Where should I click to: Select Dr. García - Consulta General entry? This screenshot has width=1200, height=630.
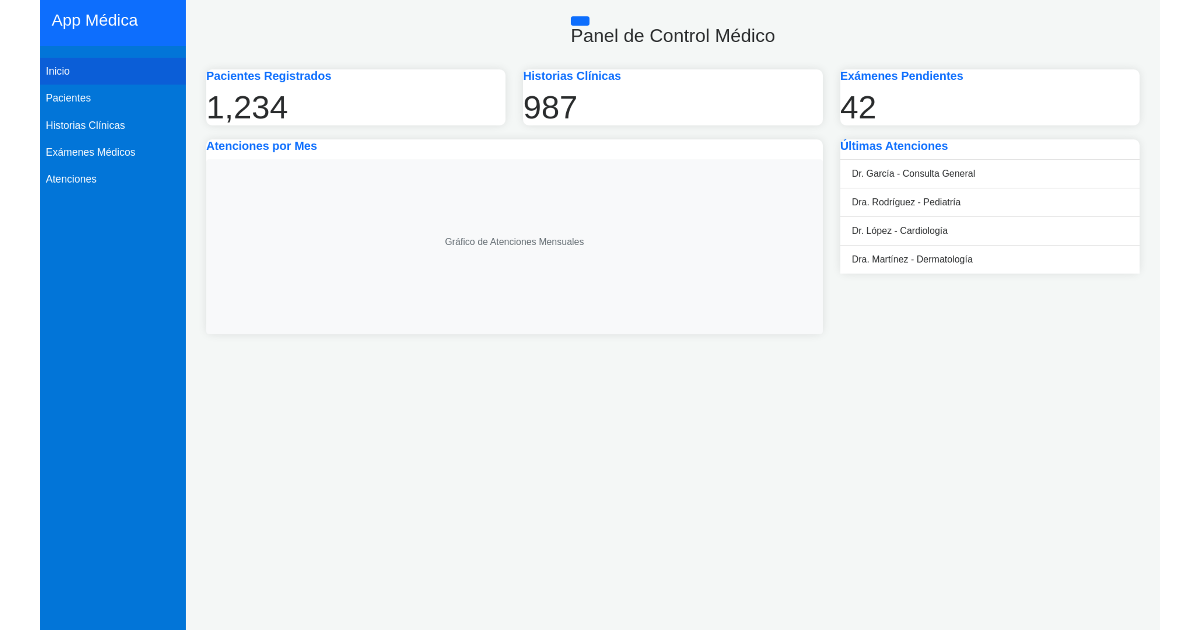912,173
